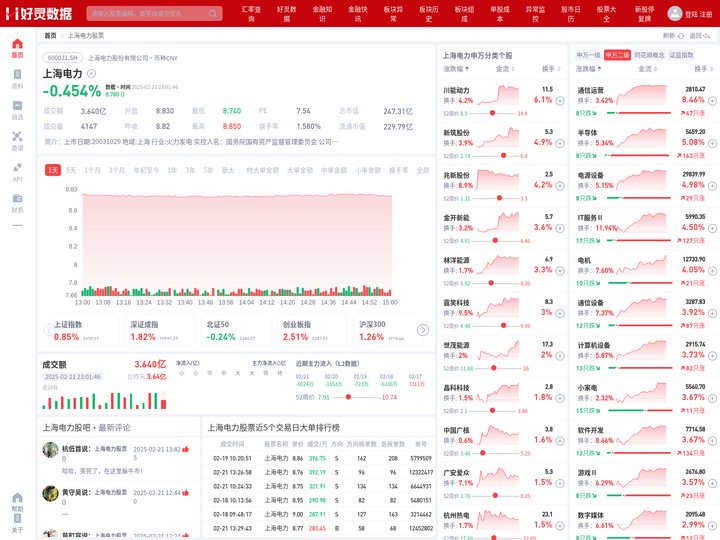
Task: Sort sector list by 涨跌幅
Action: click(x=589, y=69)
